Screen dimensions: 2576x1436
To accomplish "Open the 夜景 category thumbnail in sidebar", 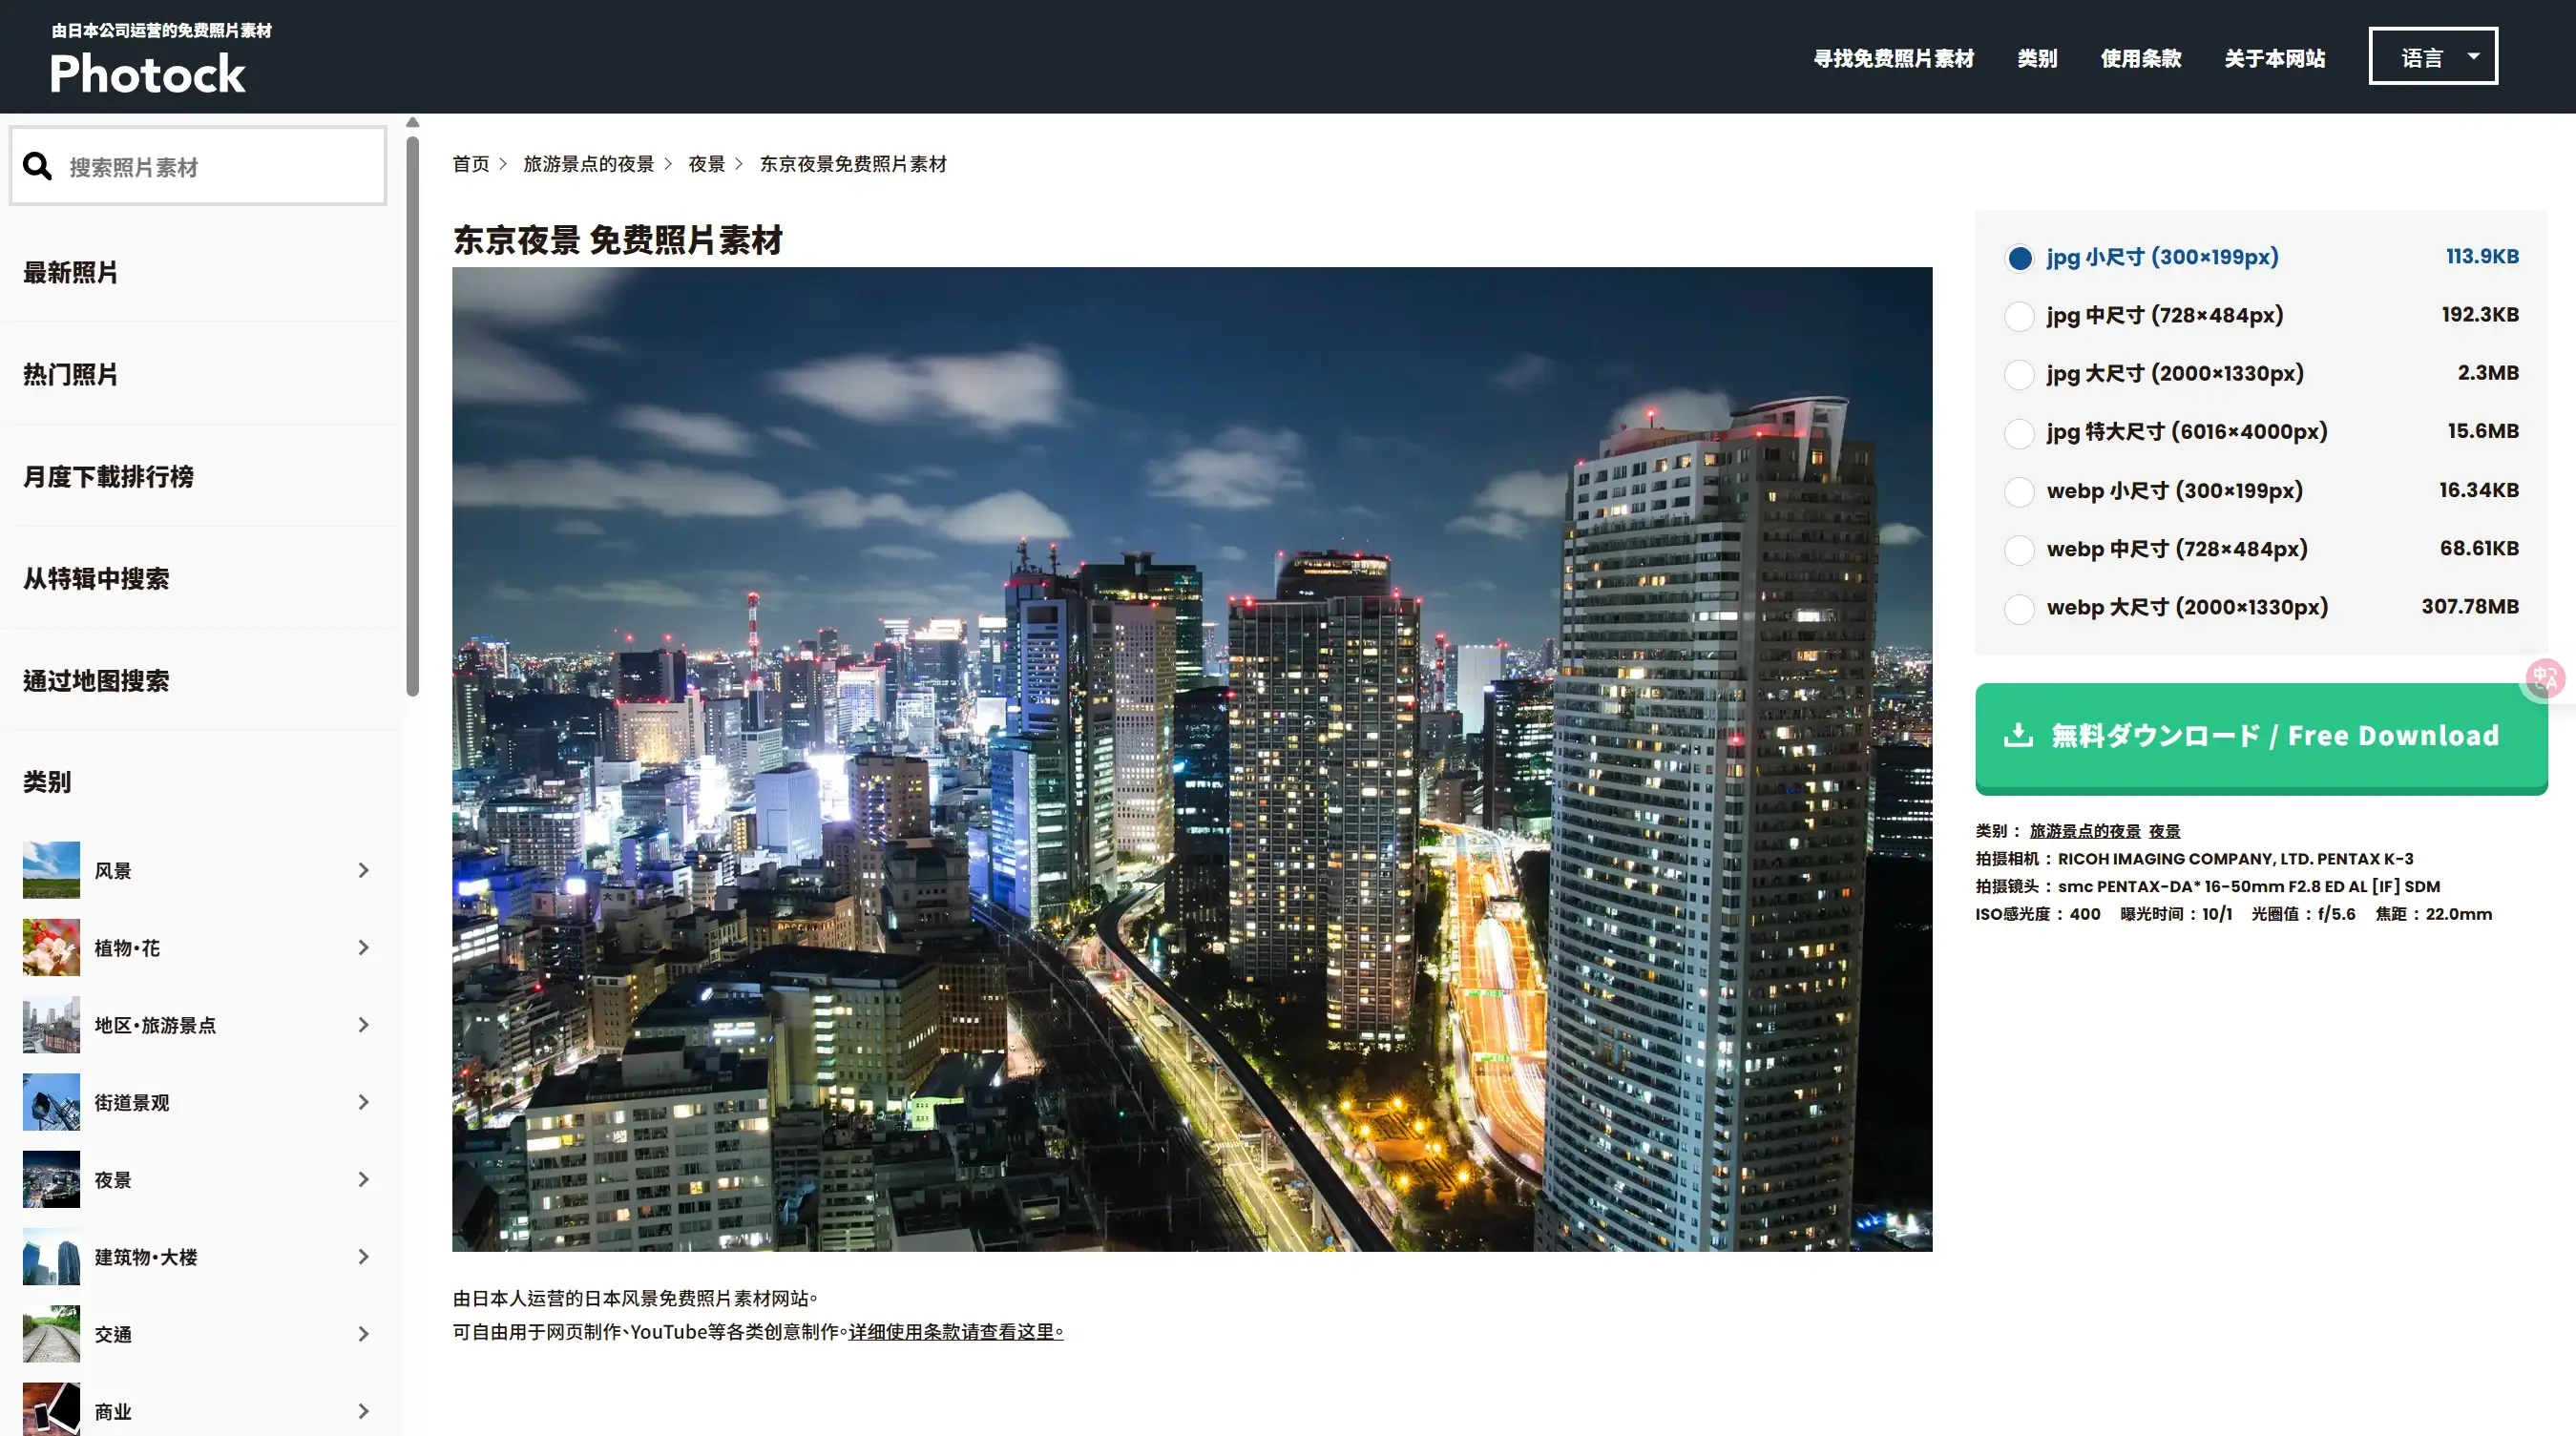I will pos(51,1179).
